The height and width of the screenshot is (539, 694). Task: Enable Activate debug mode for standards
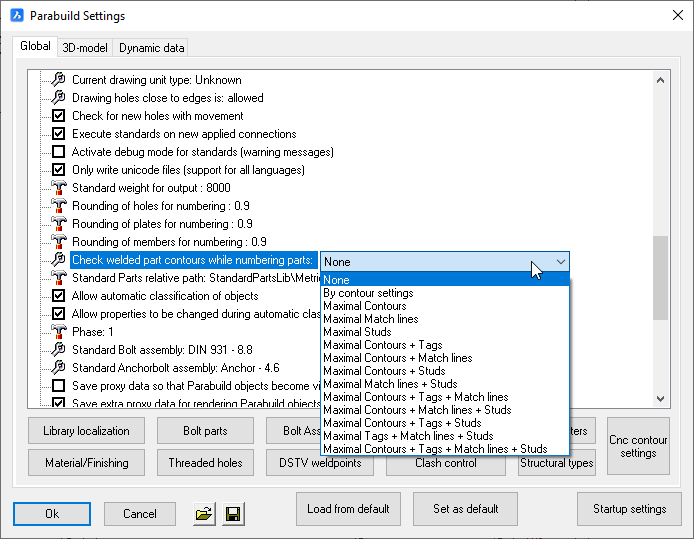point(59,152)
